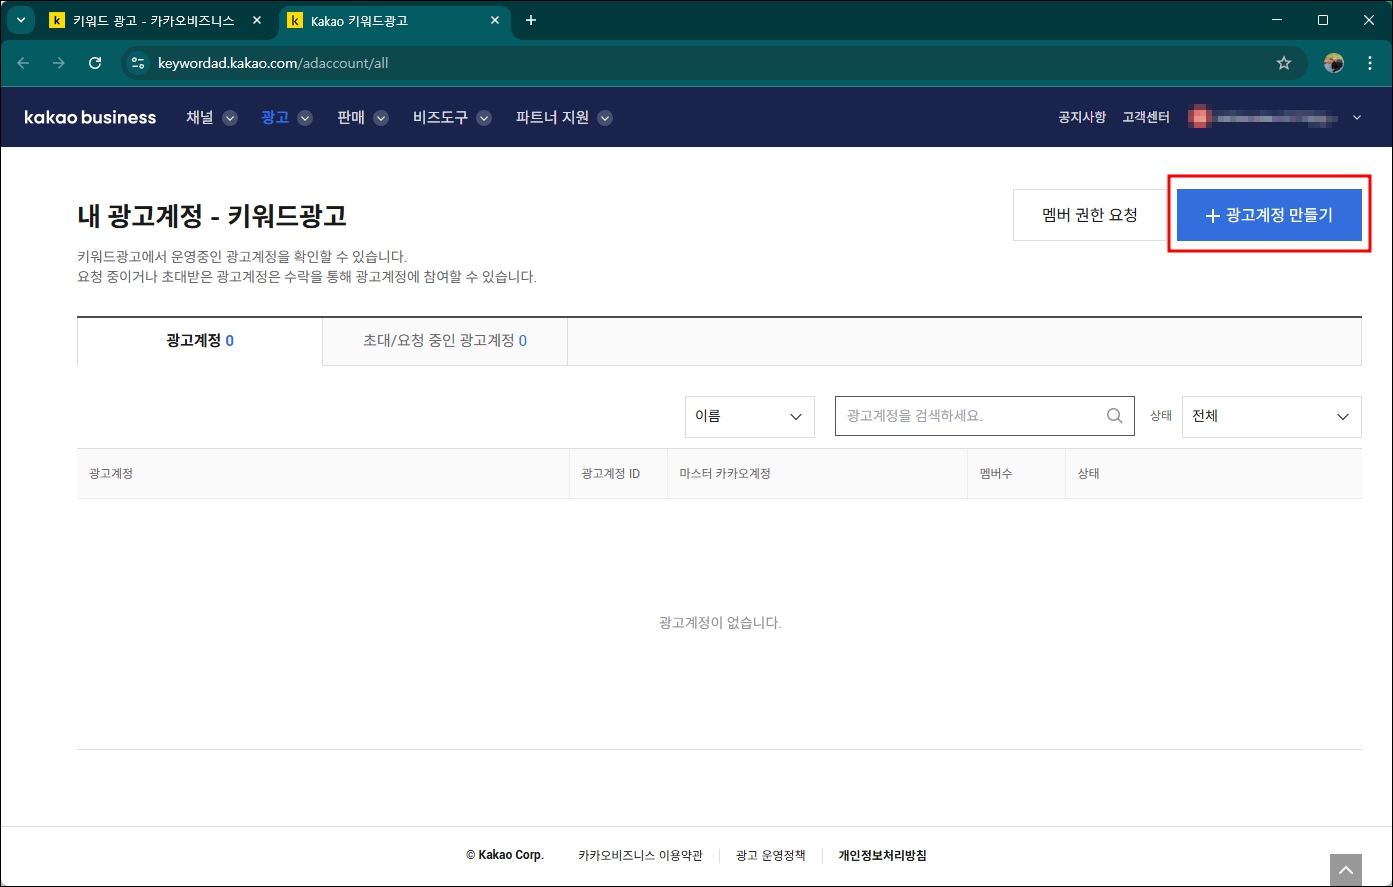Click © Kakao Corp. footer text
The height and width of the screenshot is (887, 1393).
click(505, 855)
